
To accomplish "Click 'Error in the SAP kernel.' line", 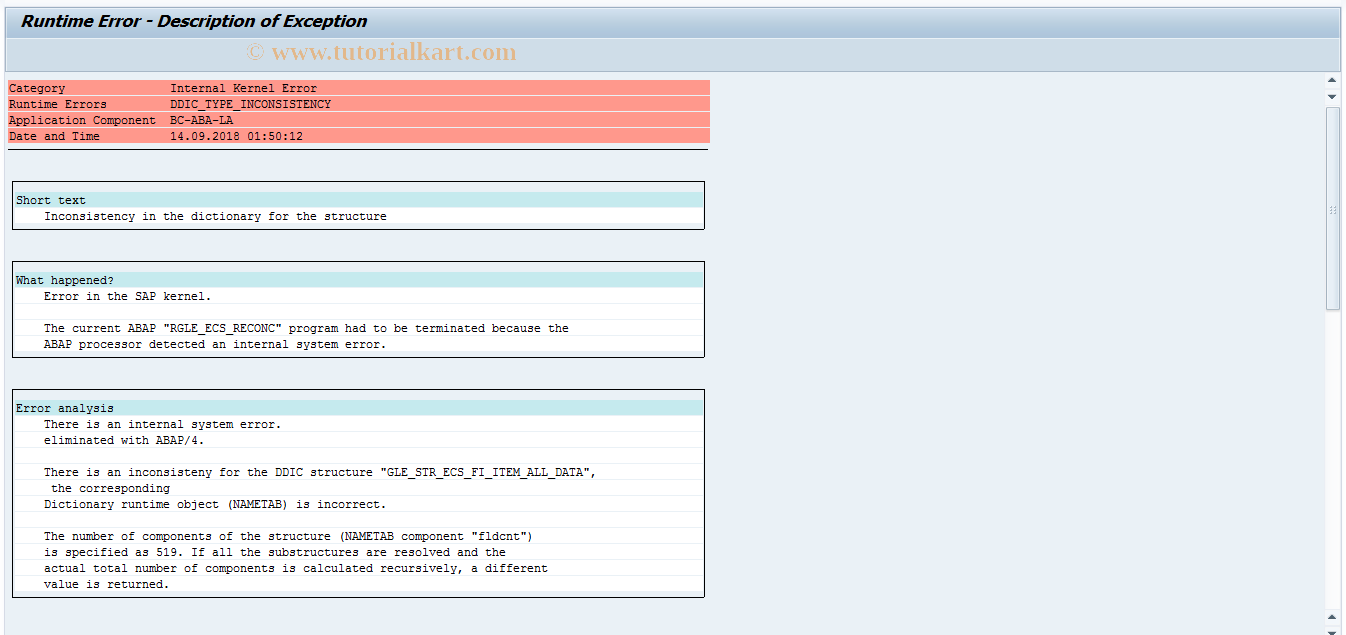I will click(128, 296).
